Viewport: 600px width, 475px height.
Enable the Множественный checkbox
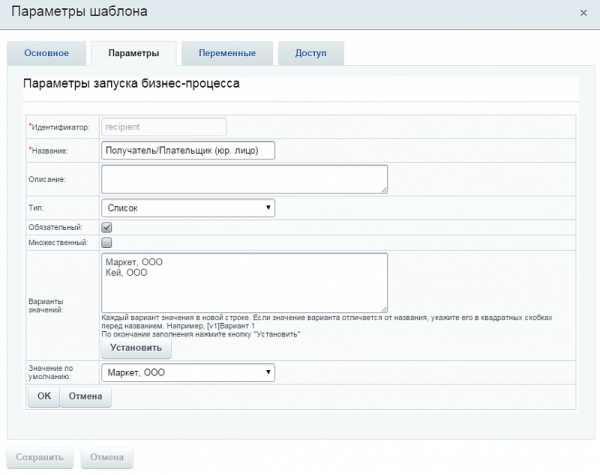[x=107, y=242]
